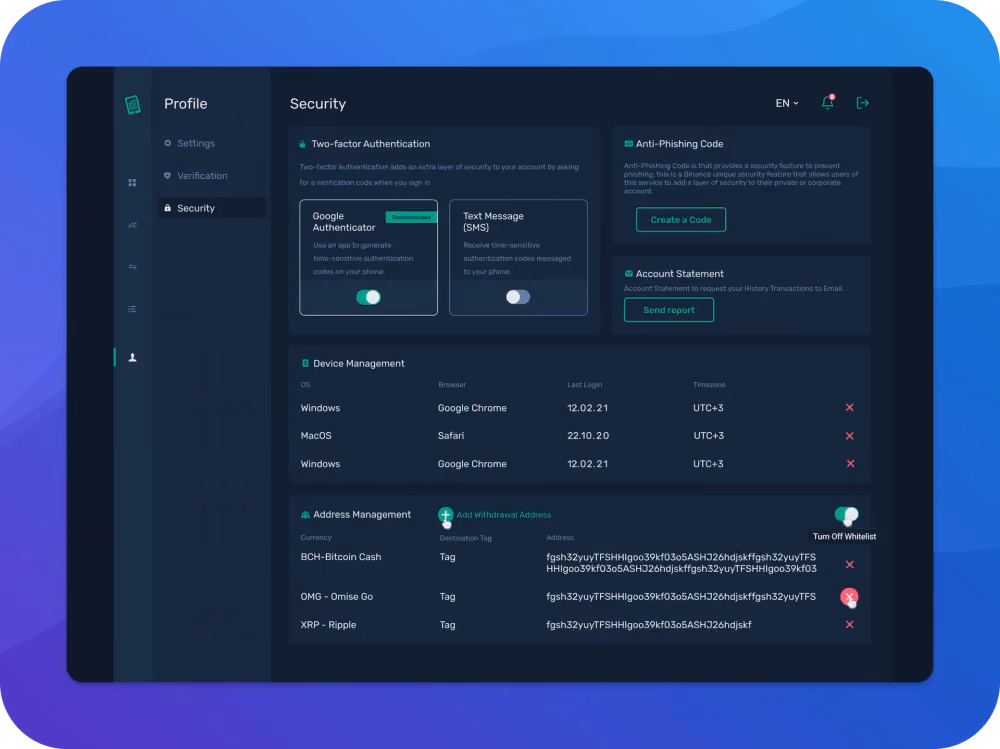Click the Add Withdrawal Address plus button

[445, 514]
